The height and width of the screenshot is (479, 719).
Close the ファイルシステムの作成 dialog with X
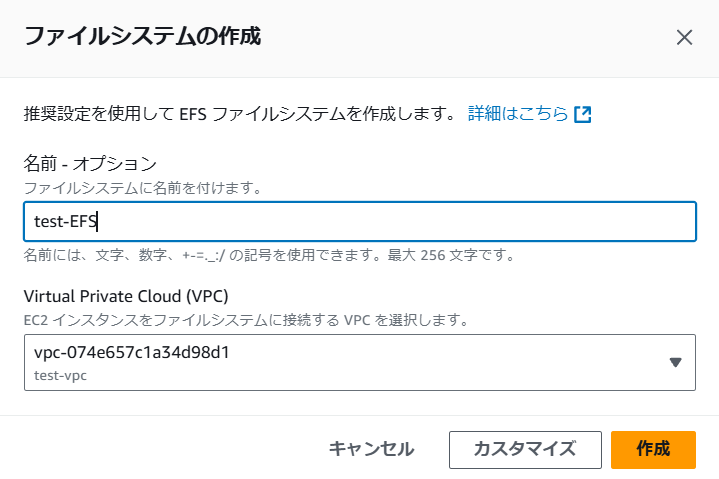(684, 38)
